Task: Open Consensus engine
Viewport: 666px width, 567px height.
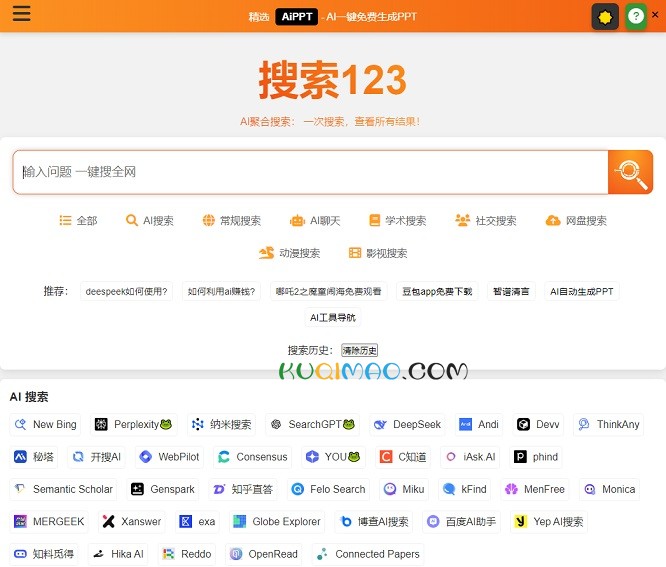Action: tap(252, 457)
